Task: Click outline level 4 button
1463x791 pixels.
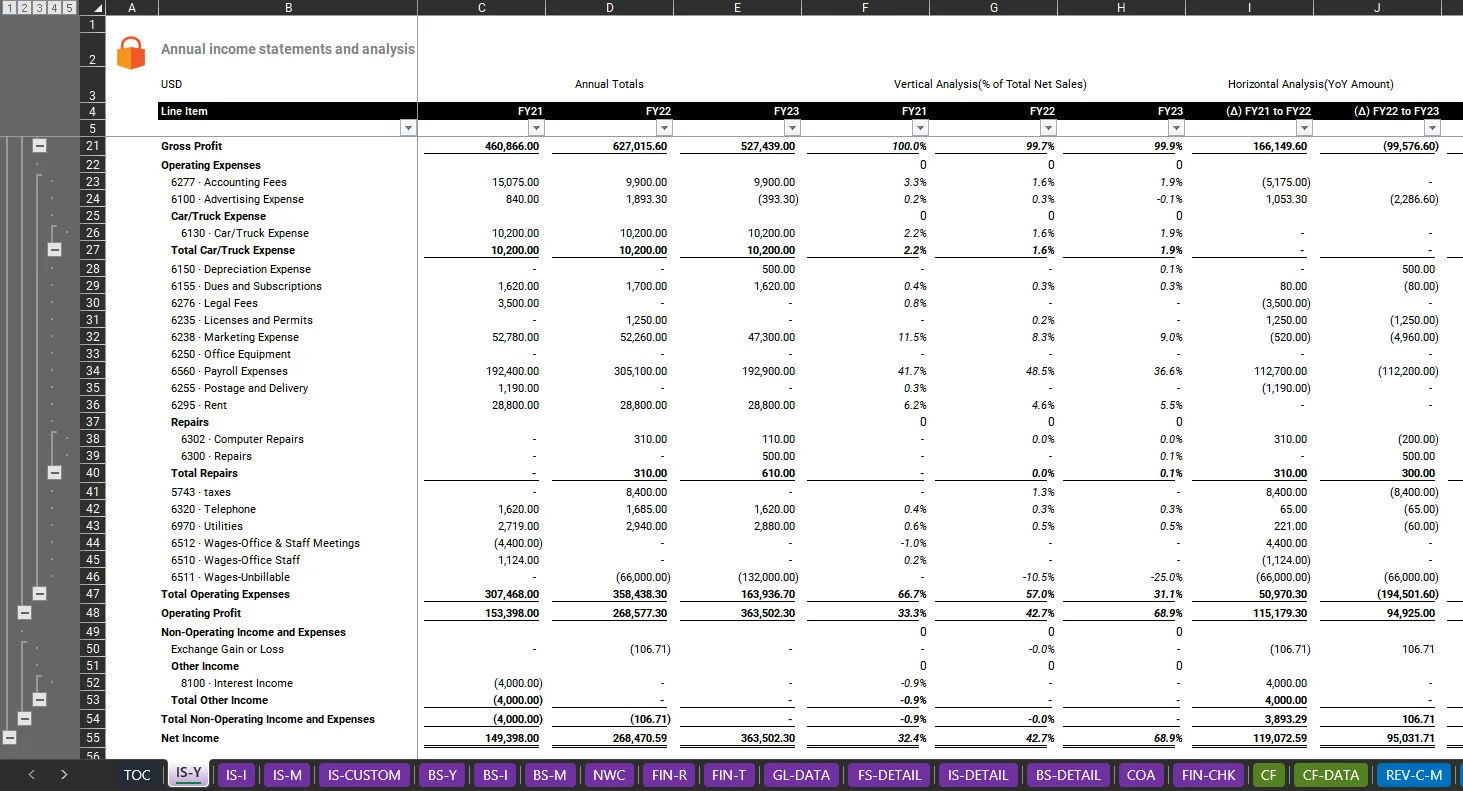Action: pyautogui.click(x=54, y=7)
